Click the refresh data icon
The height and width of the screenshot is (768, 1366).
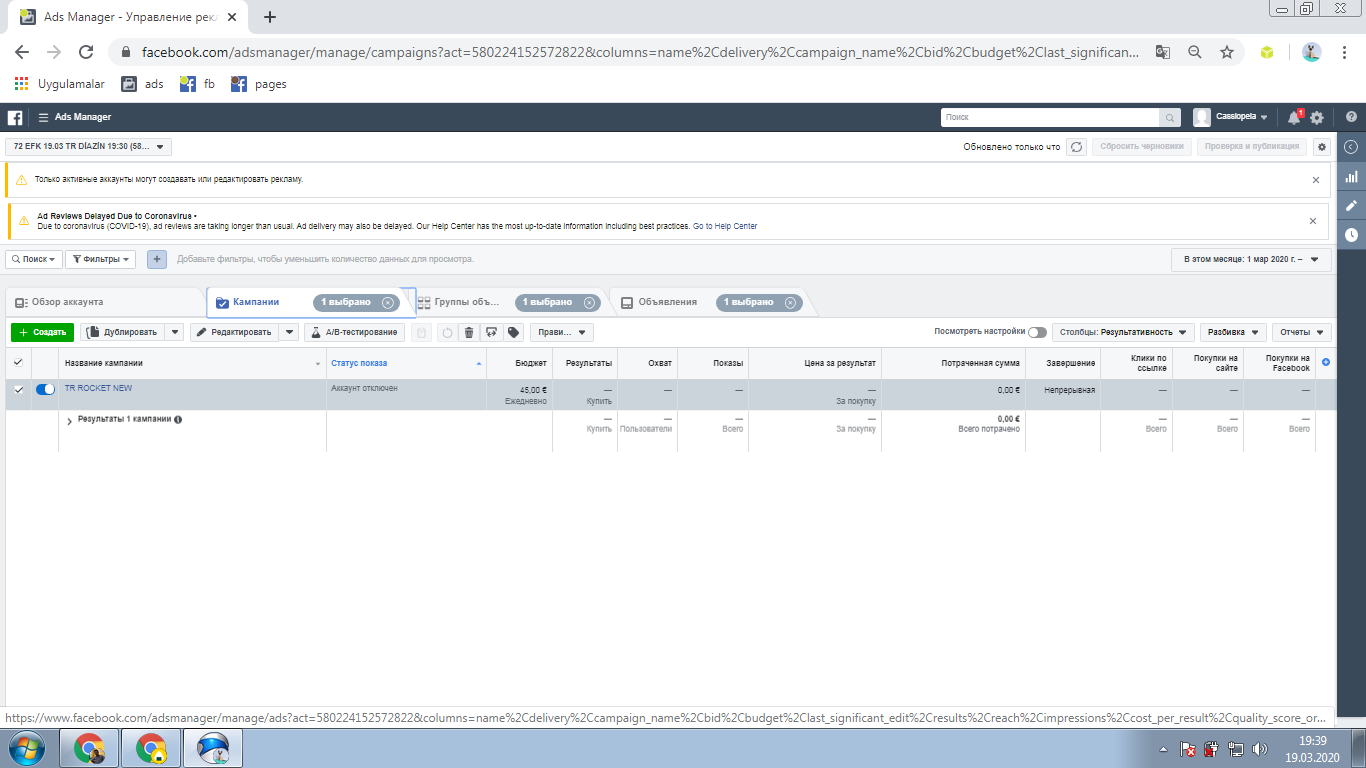pos(1076,147)
